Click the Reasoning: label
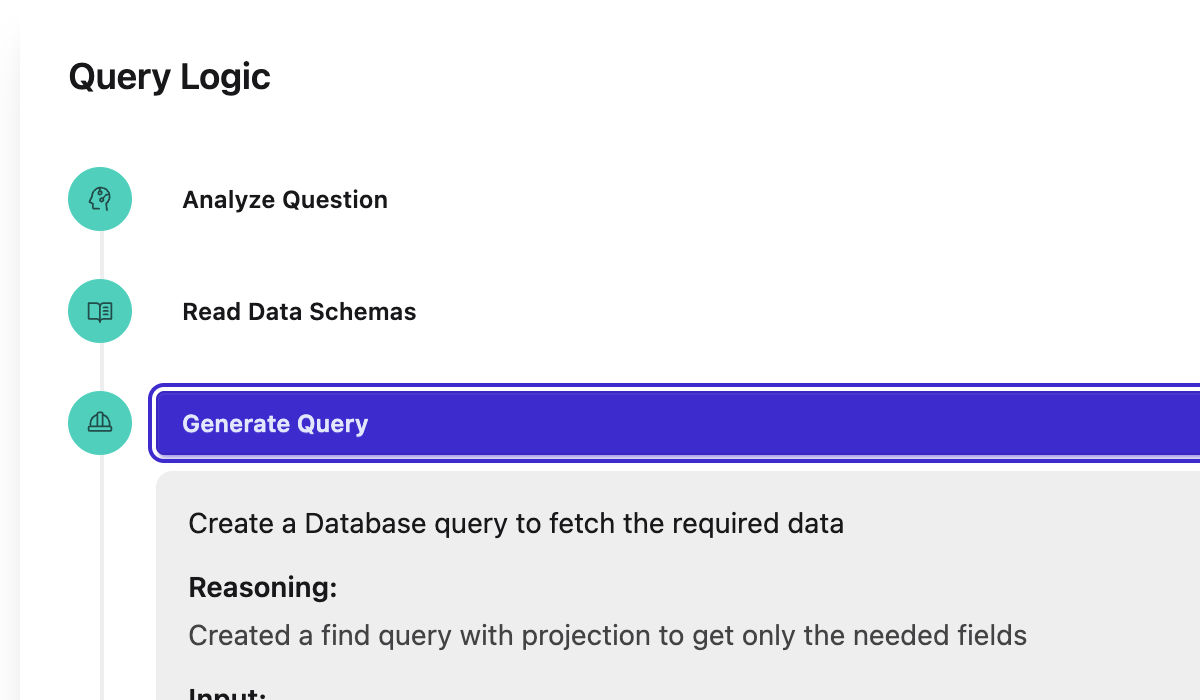 coord(263,587)
